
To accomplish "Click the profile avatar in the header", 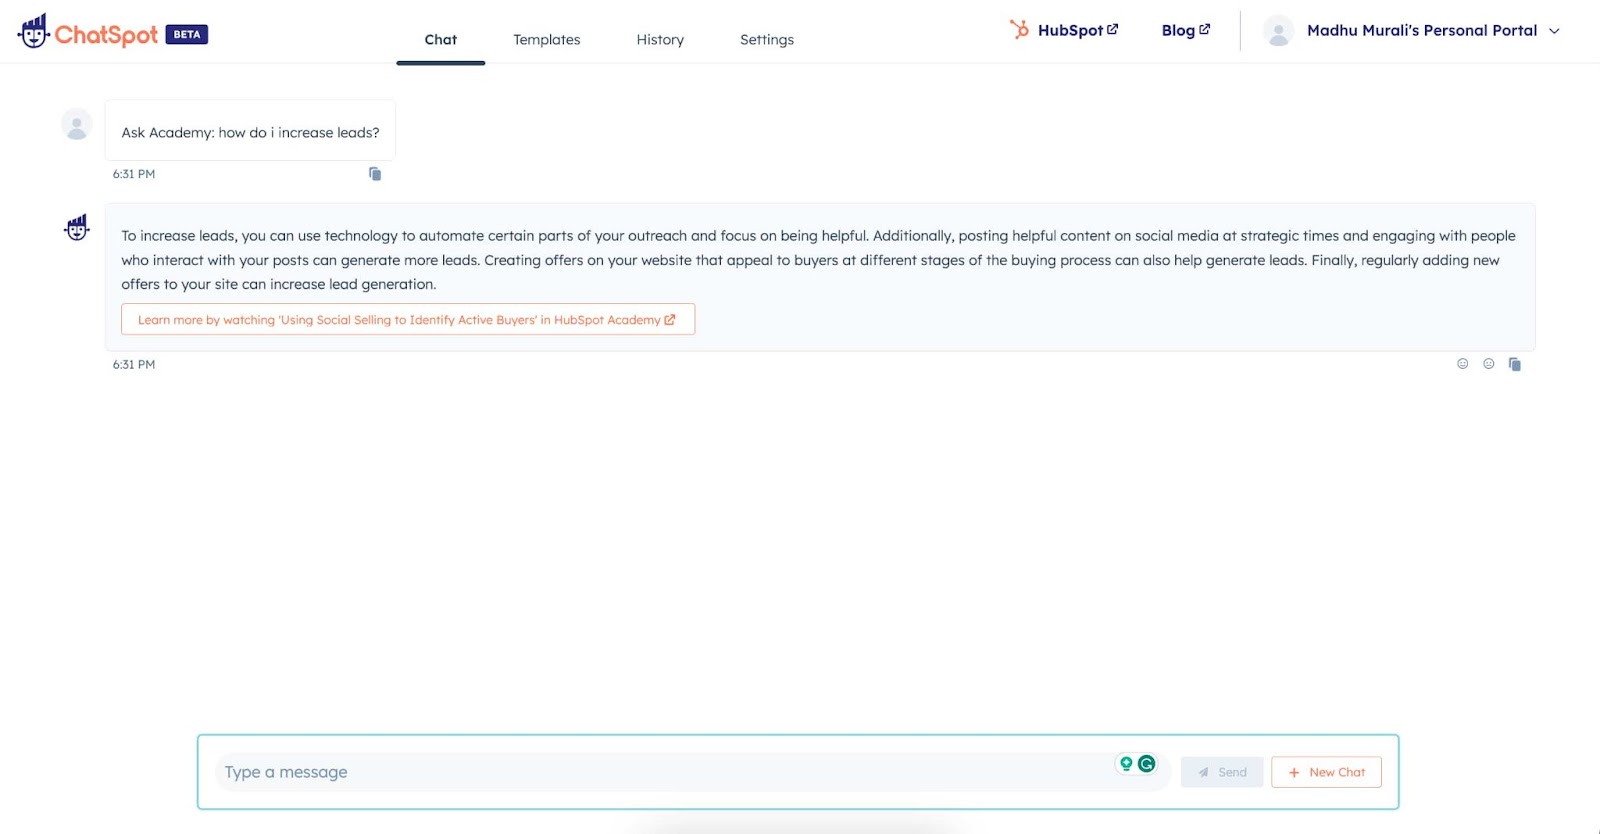I will [x=1278, y=31].
